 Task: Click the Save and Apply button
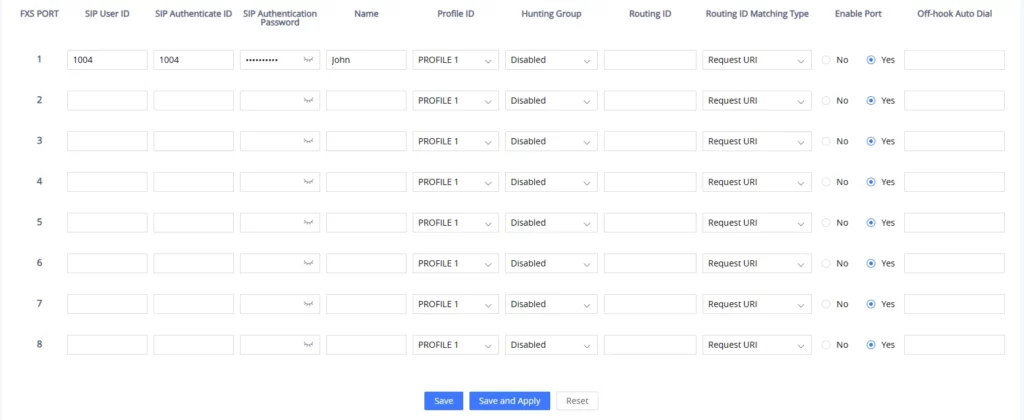[x=509, y=401]
